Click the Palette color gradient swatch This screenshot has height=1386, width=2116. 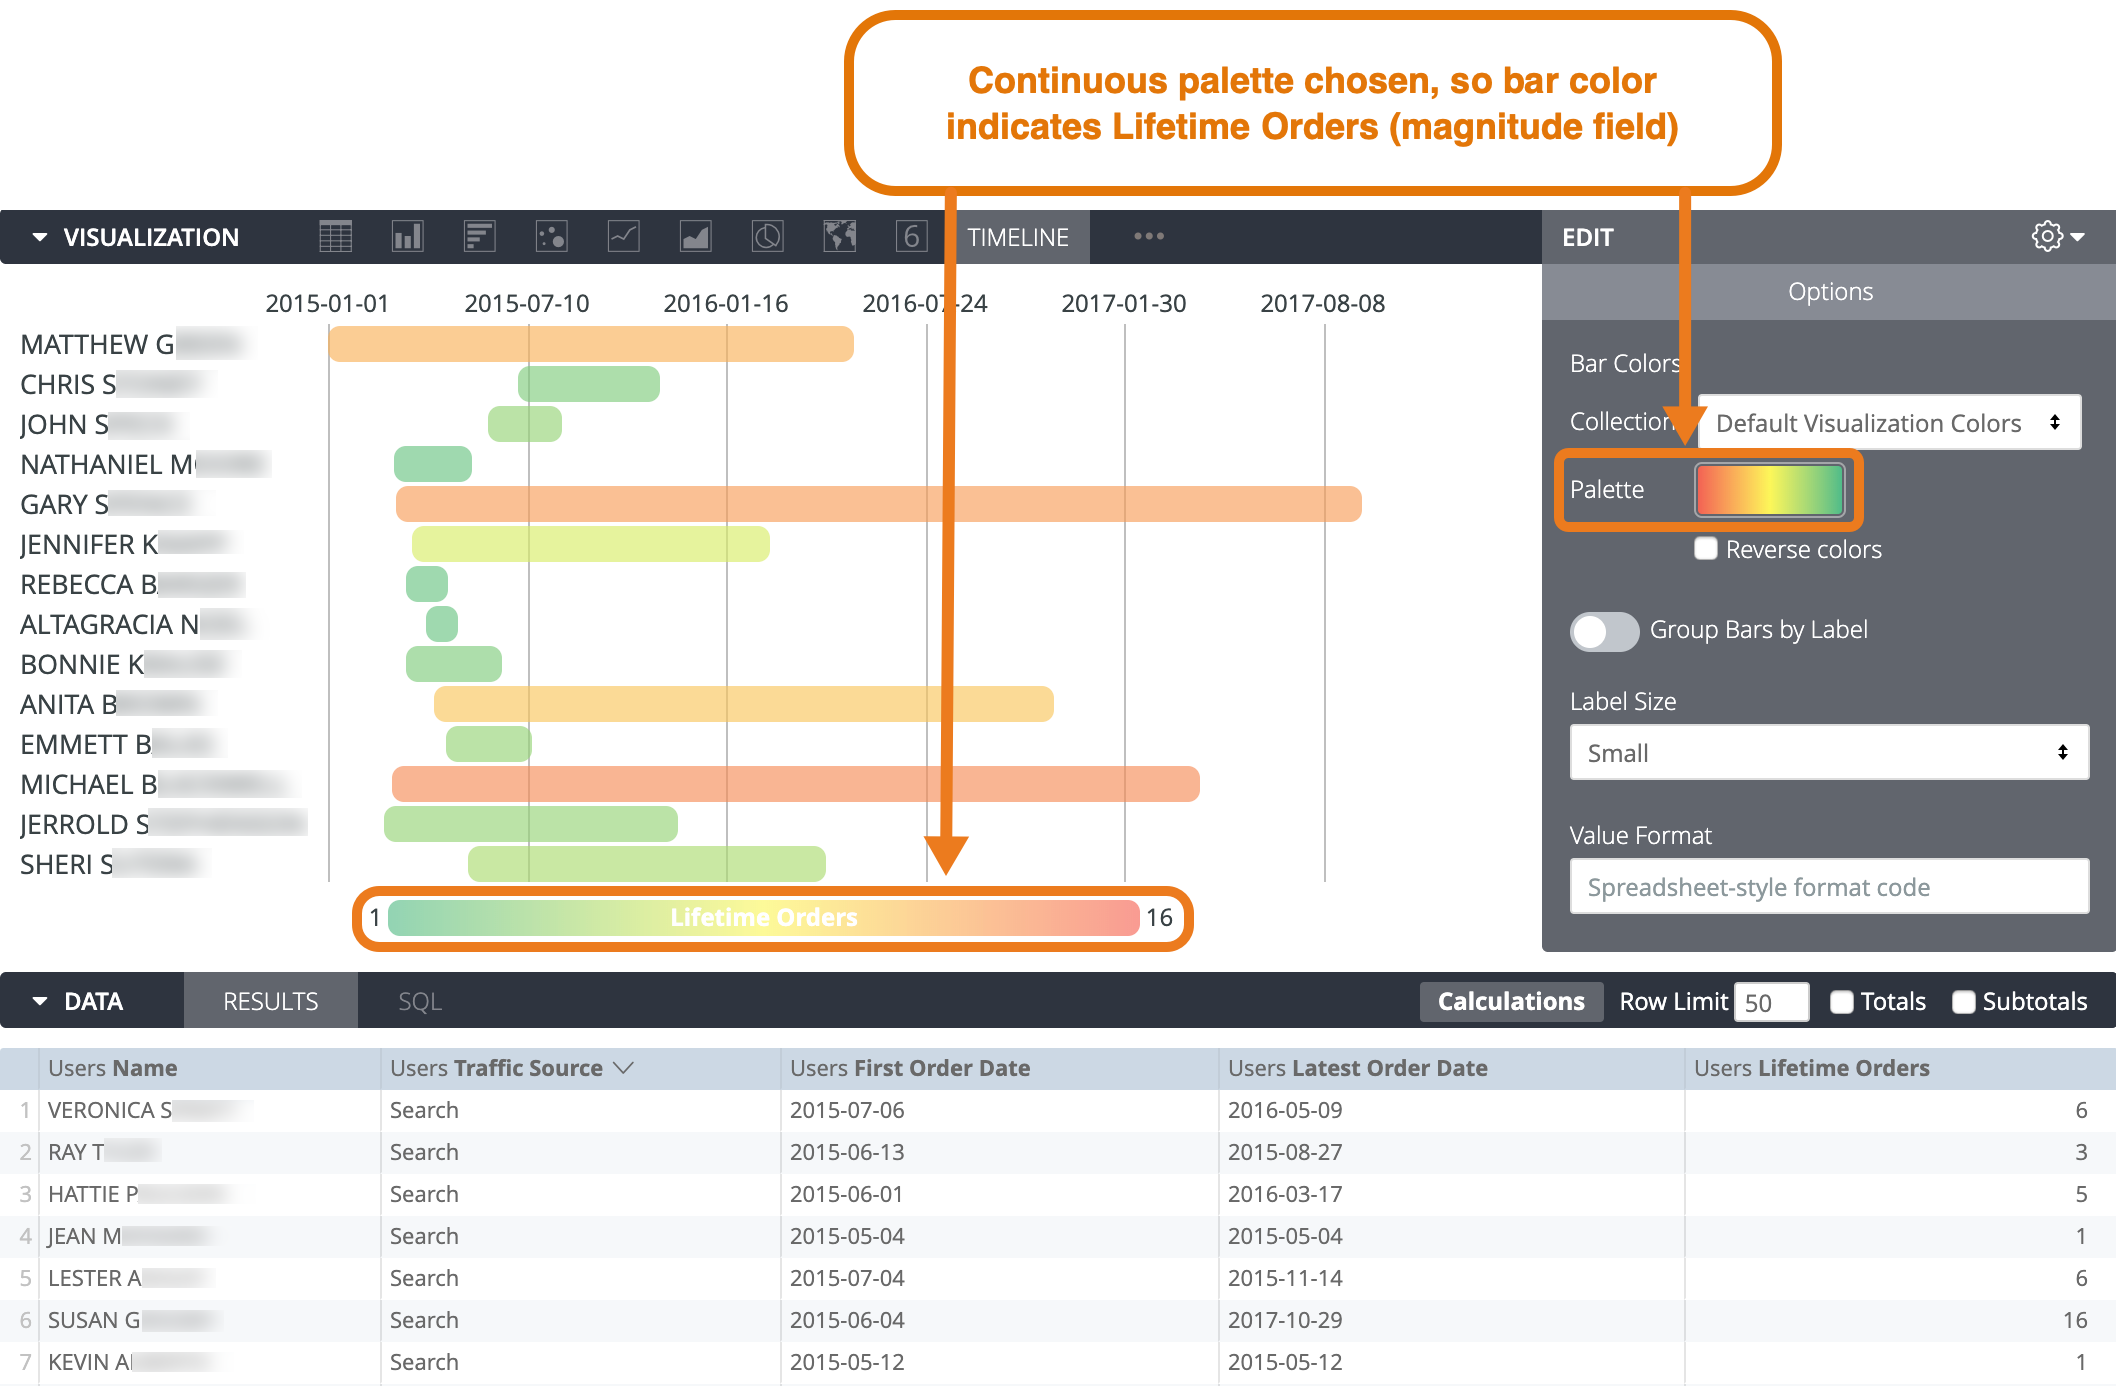(1769, 489)
